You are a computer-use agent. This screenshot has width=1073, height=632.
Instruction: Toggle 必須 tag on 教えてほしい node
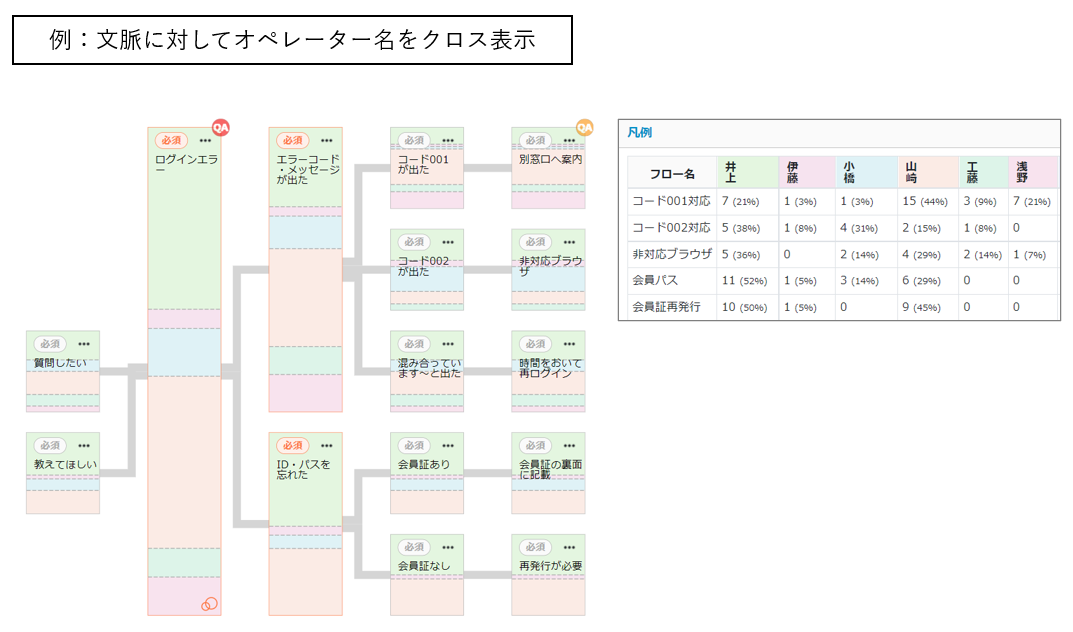pyautogui.click(x=50, y=445)
